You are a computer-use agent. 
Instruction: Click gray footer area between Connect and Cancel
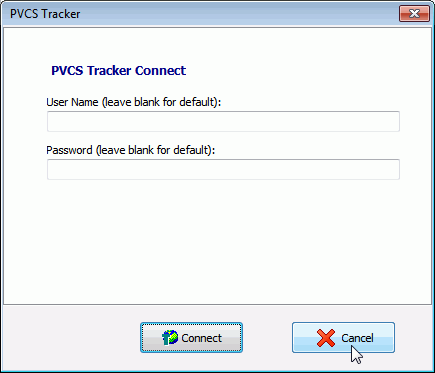(267, 337)
